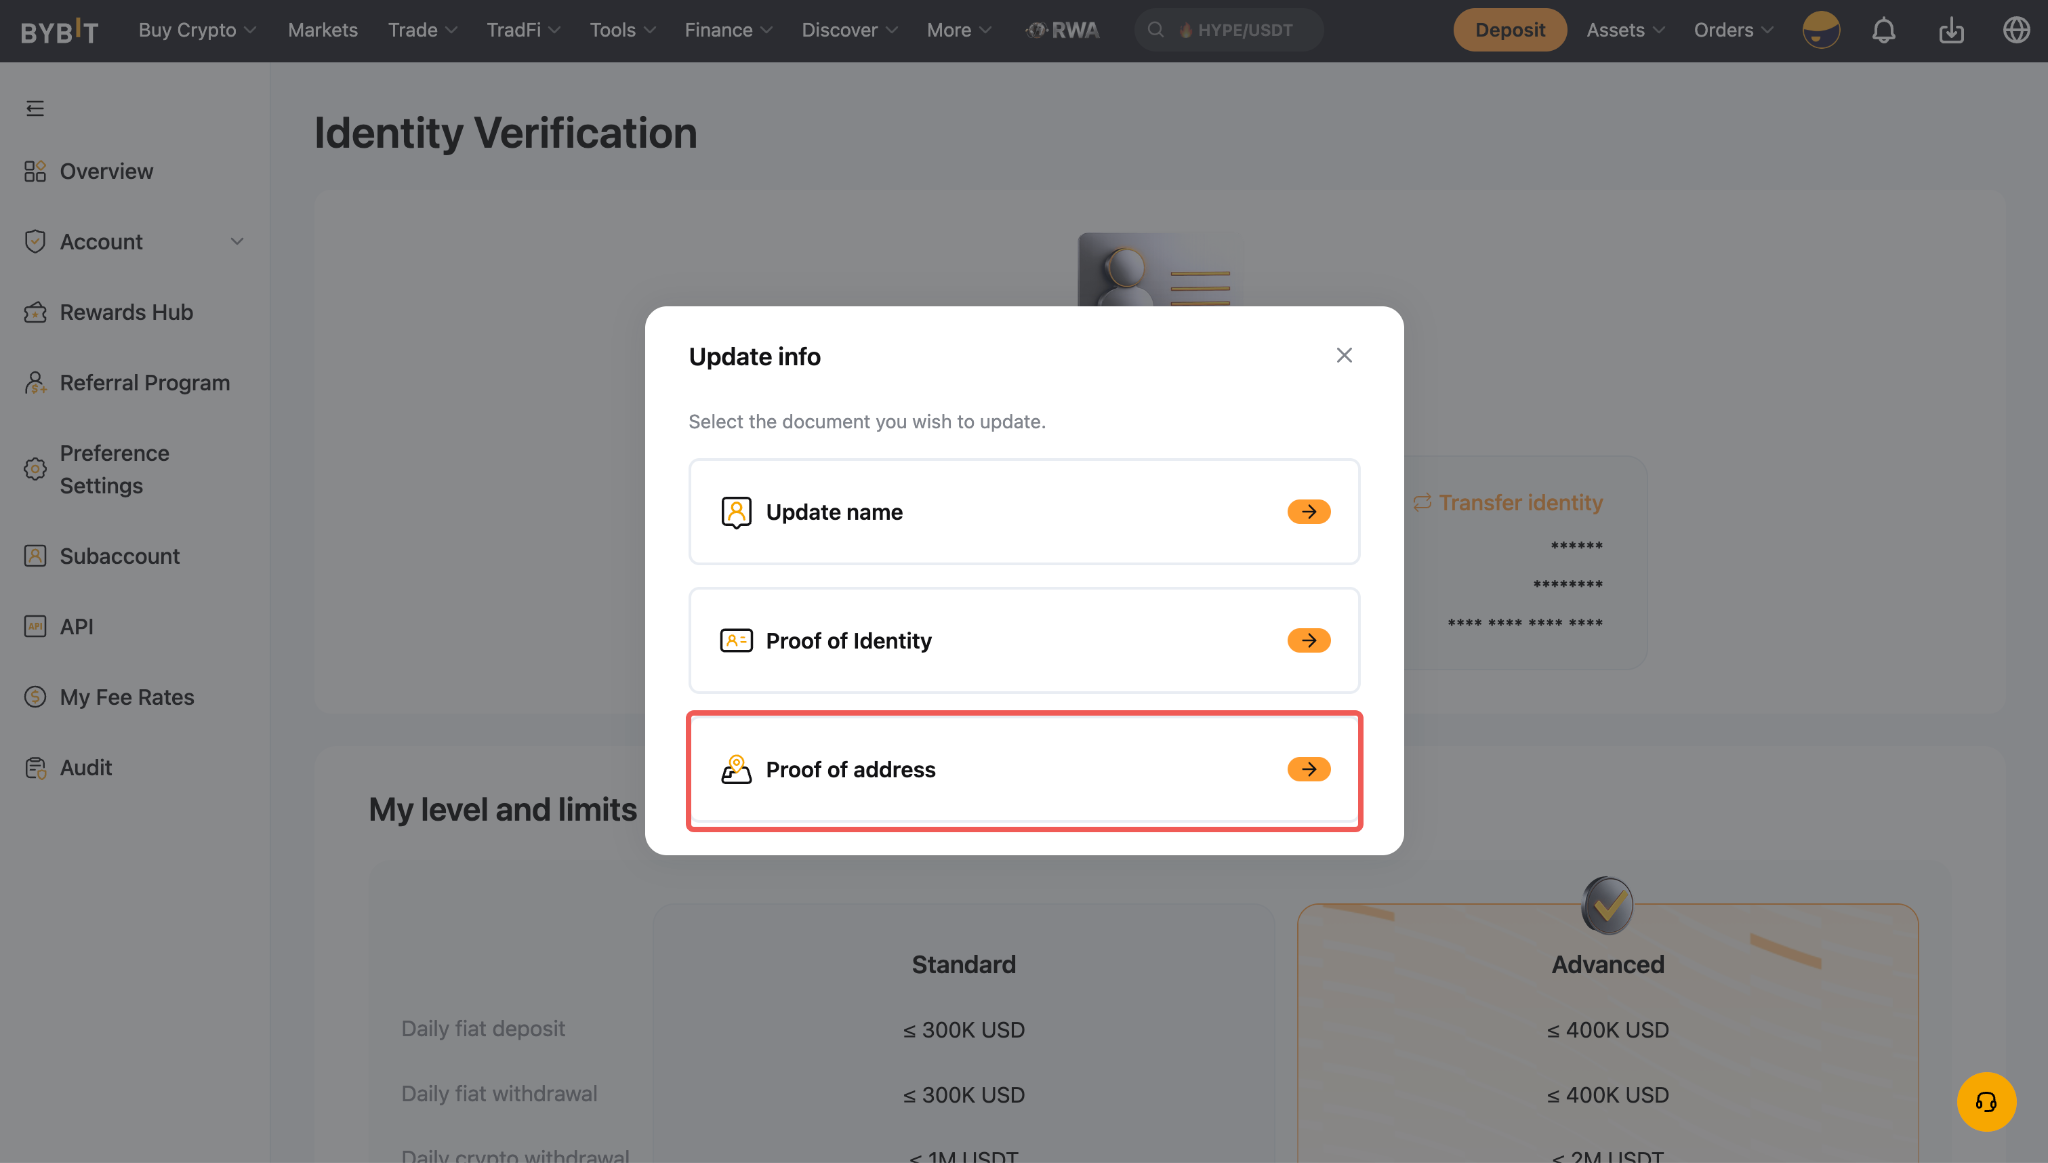
Task: Expand the Assets dropdown menu
Action: click(1625, 30)
